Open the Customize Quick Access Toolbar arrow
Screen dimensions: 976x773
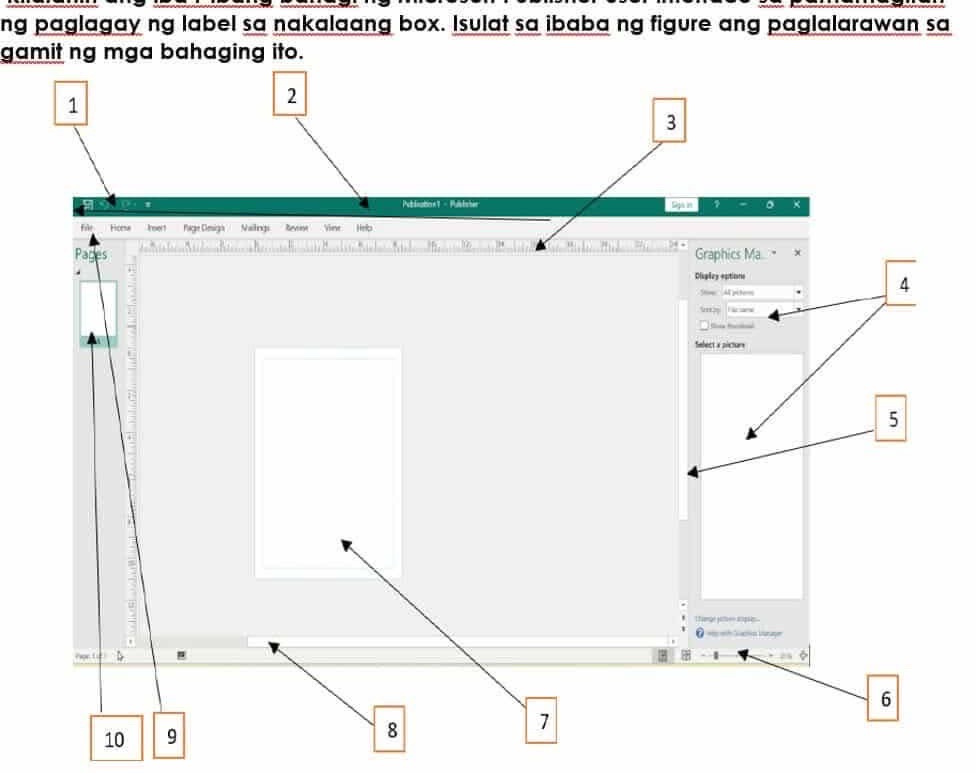tap(148, 205)
